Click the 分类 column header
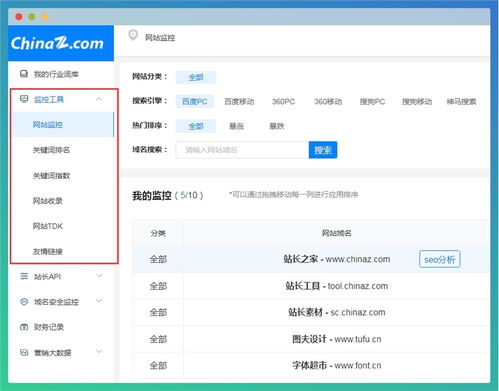 [158, 233]
